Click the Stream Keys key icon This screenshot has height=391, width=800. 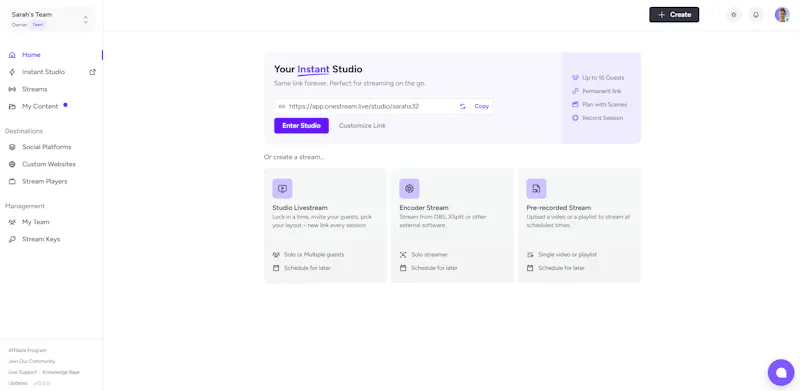point(12,239)
